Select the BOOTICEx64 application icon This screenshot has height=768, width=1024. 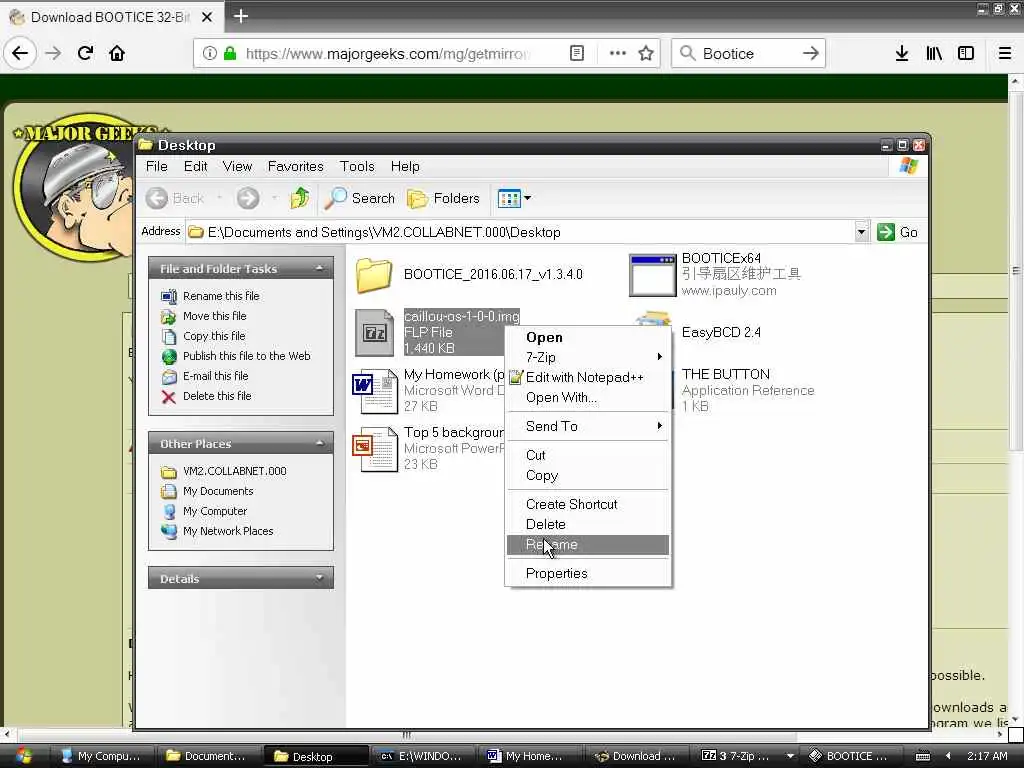(652, 275)
